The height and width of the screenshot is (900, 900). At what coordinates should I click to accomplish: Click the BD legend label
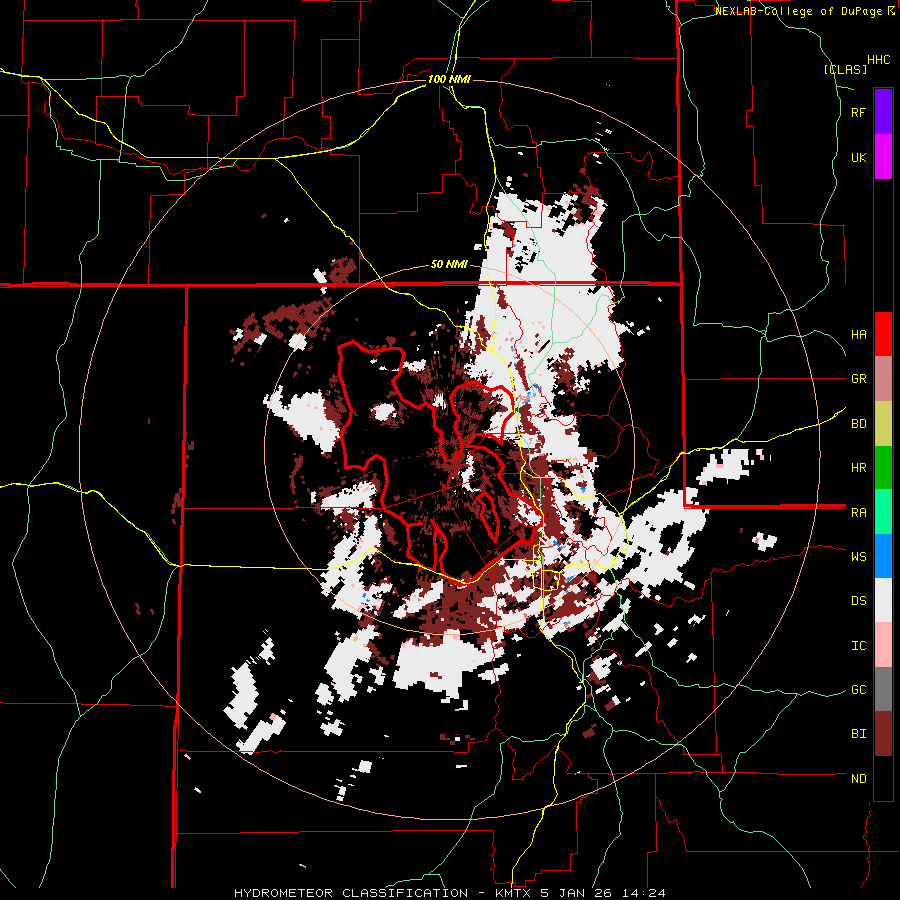coord(858,424)
